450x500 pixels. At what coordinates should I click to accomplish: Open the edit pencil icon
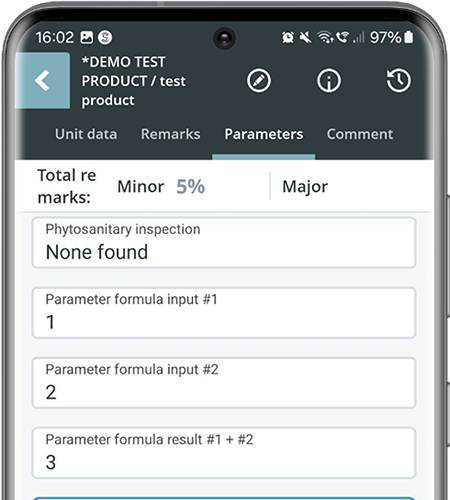pos(259,81)
